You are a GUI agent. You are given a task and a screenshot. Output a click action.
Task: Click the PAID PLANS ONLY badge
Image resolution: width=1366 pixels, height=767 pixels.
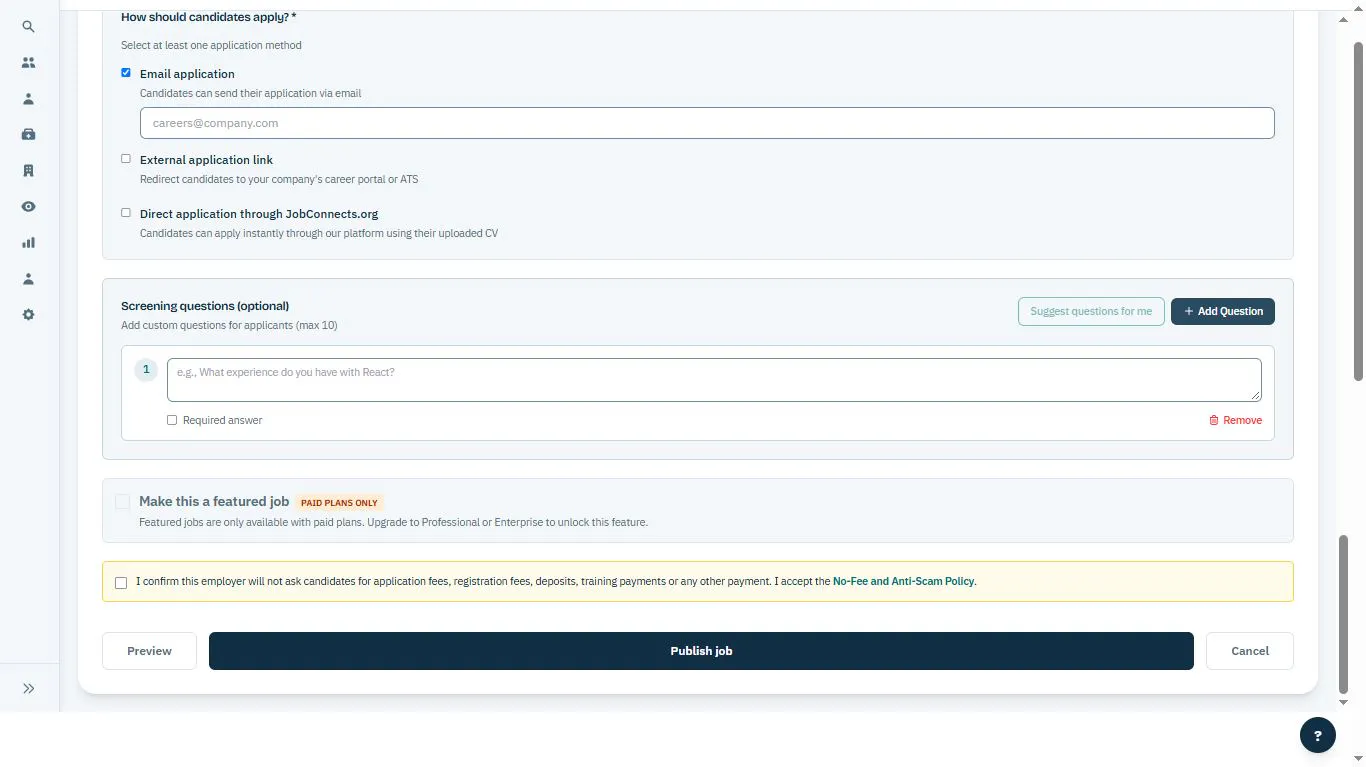(x=340, y=503)
